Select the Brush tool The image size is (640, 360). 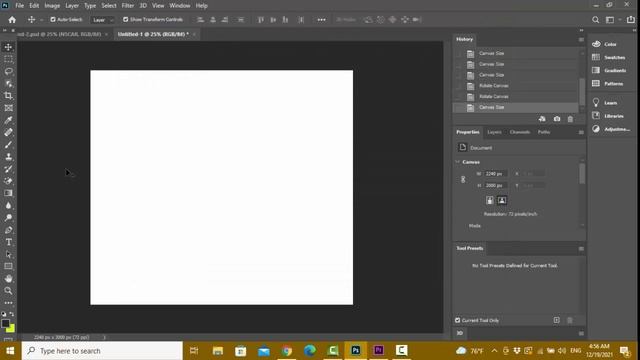(8, 144)
